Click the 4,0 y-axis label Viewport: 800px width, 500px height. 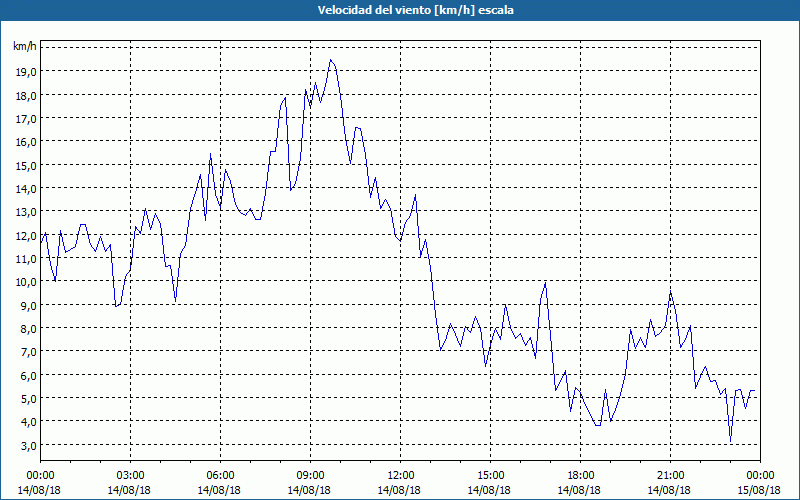[x=29, y=421]
